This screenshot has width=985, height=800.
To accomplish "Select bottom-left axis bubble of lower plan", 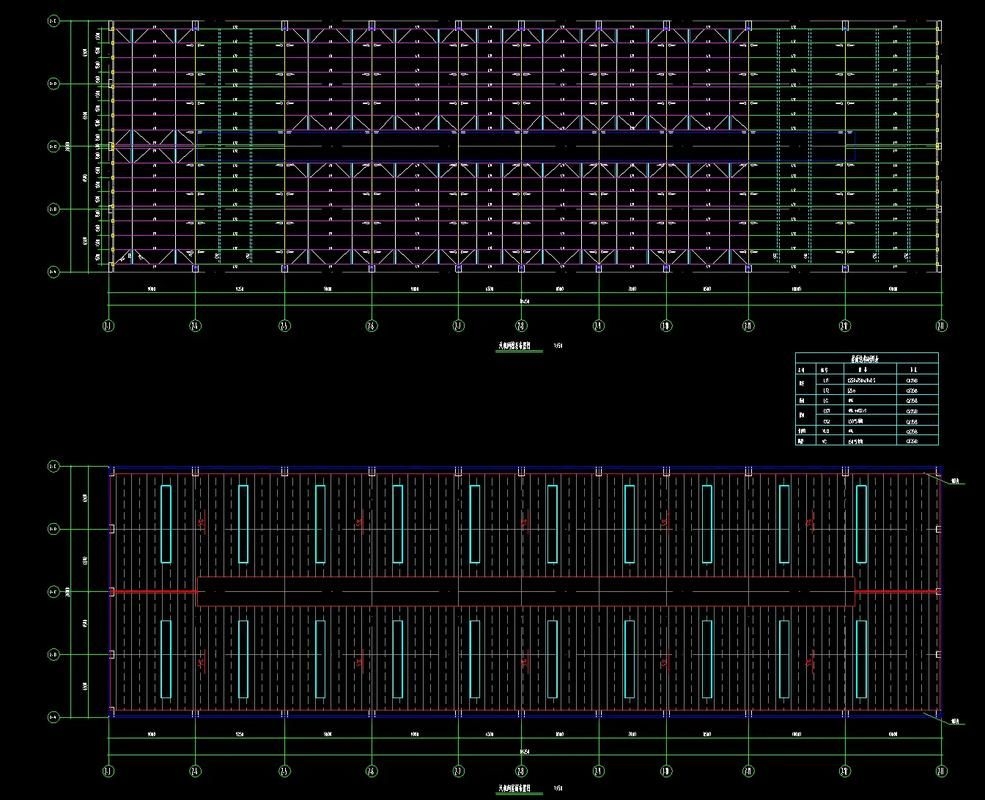I will 53,716.
